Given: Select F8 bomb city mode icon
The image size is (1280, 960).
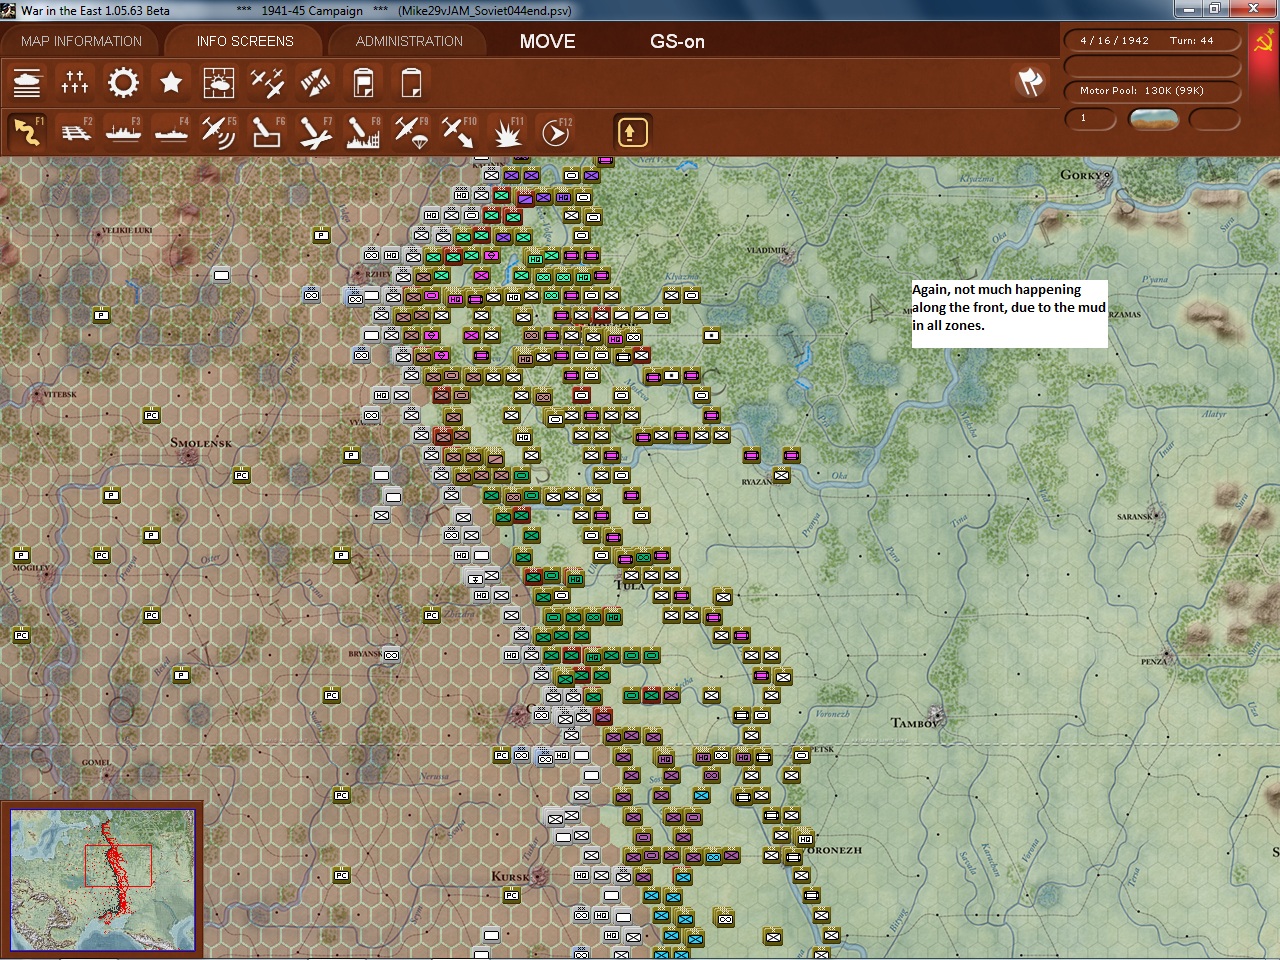Looking at the screenshot, I should coord(363,132).
